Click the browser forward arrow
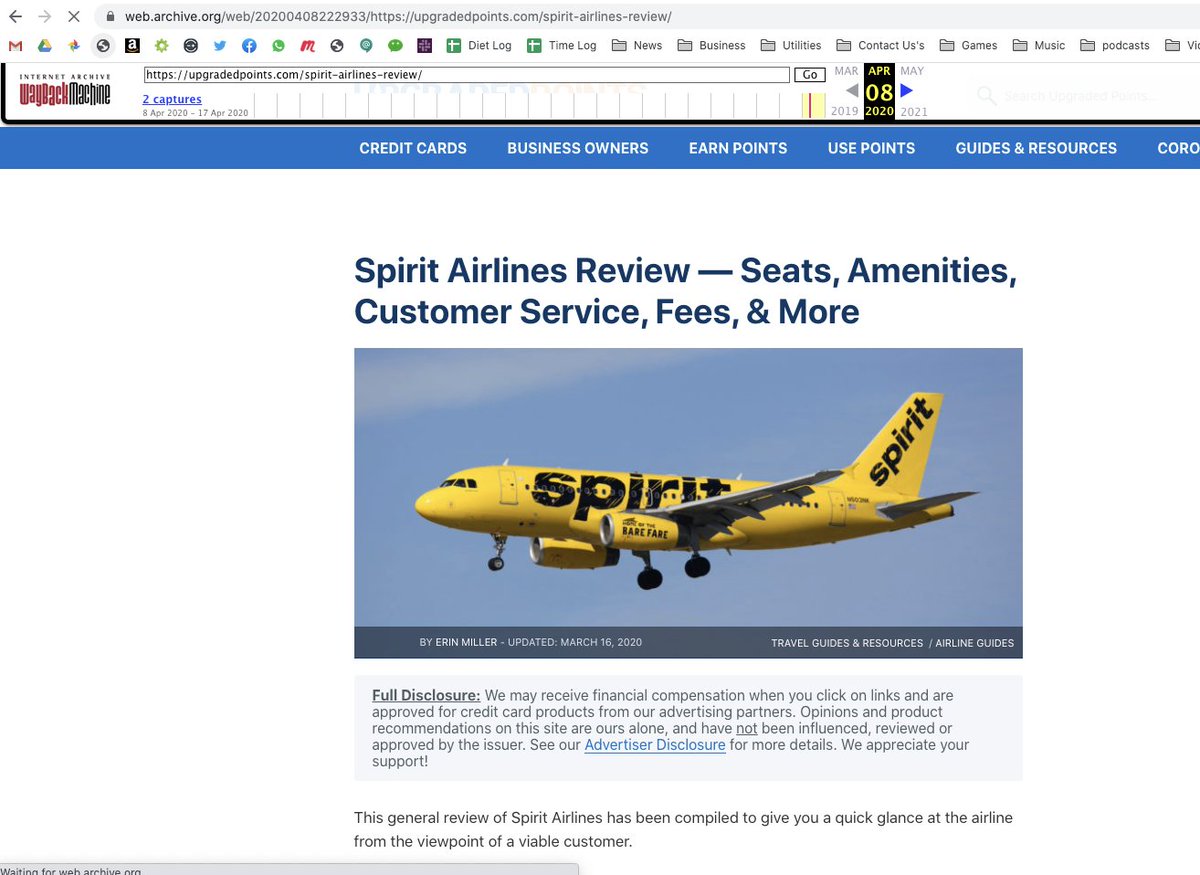The width and height of the screenshot is (1200, 875). (x=44, y=17)
